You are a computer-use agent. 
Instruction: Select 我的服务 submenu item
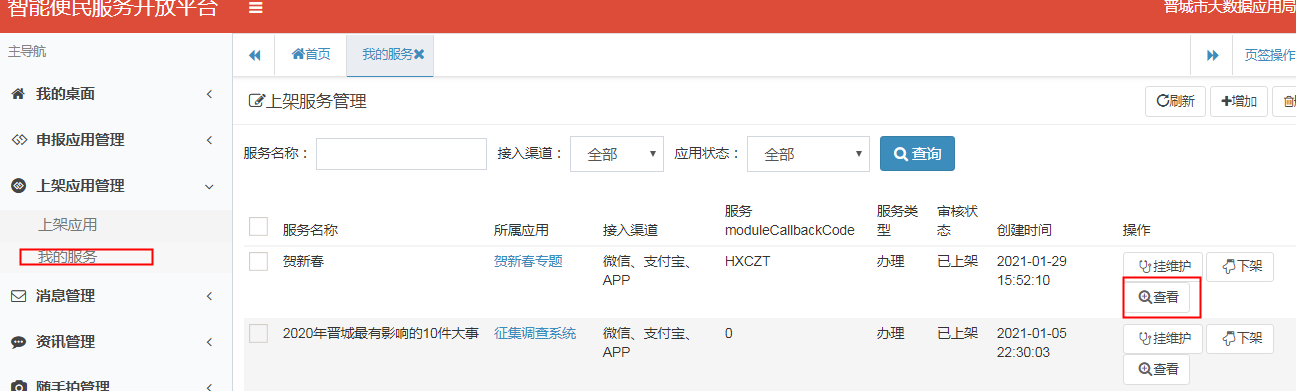(x=68, y=257)
